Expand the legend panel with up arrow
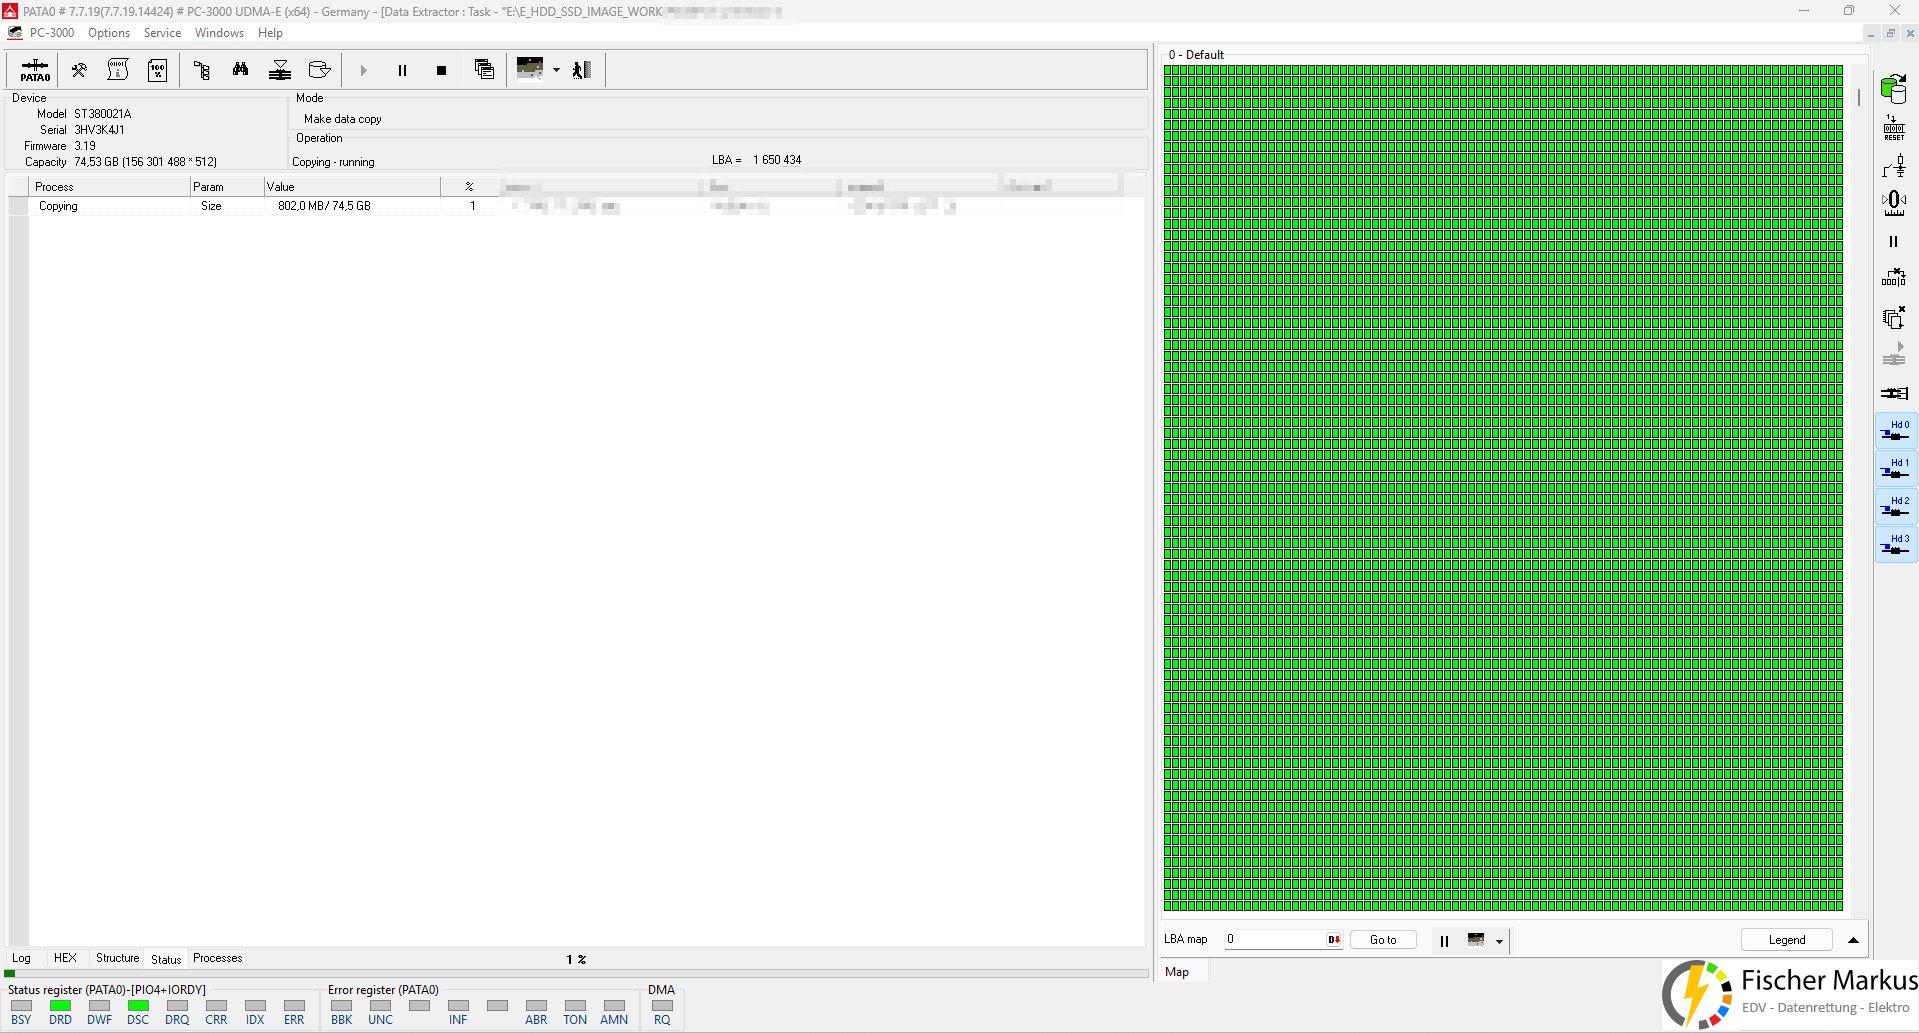Screen dimensions: 1919x1033 (x=1853, y=940)
